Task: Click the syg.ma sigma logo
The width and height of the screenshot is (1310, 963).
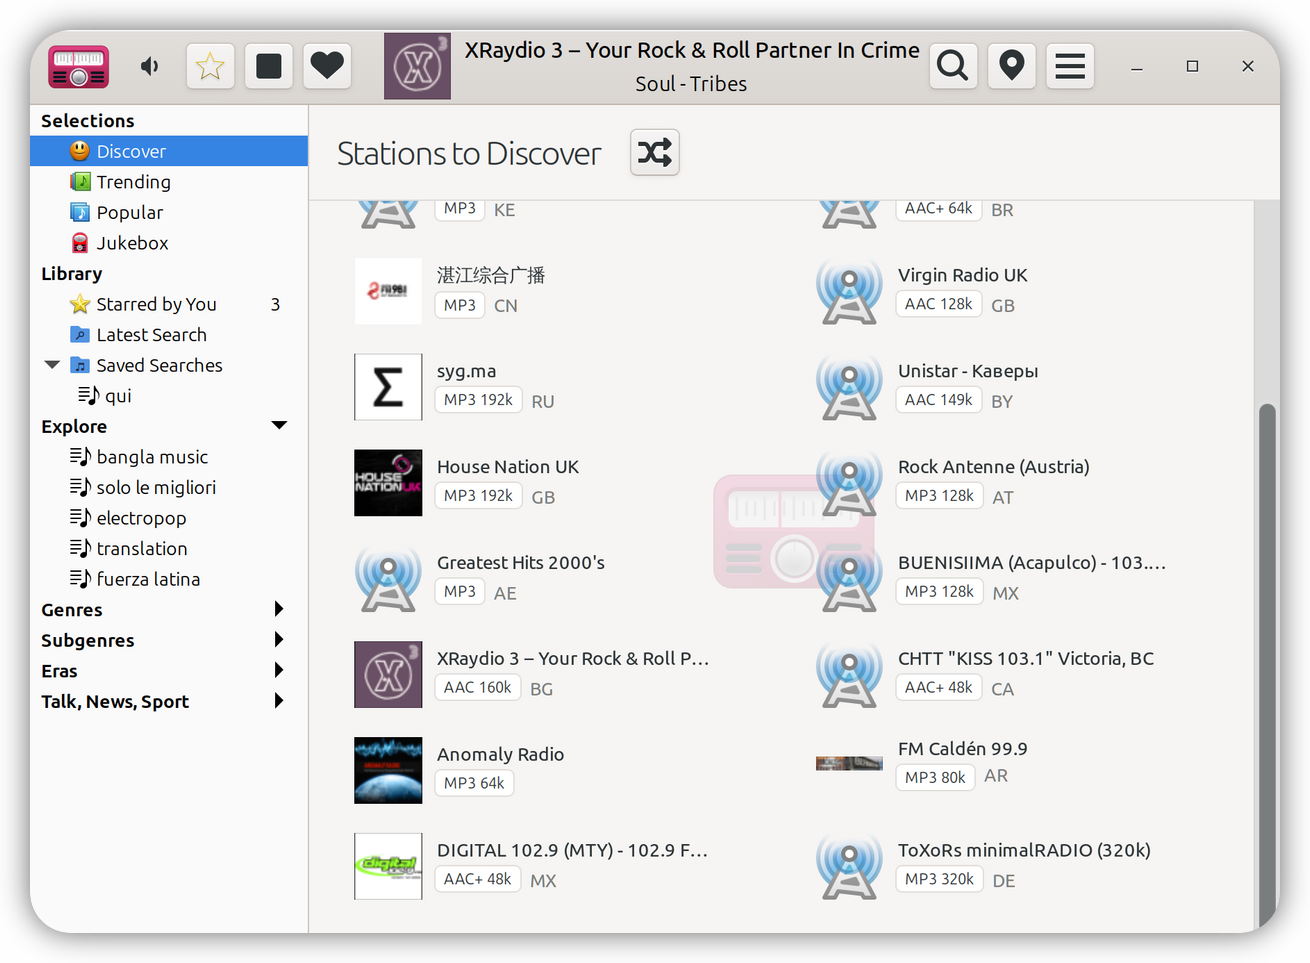Action: tap(388, 387)
